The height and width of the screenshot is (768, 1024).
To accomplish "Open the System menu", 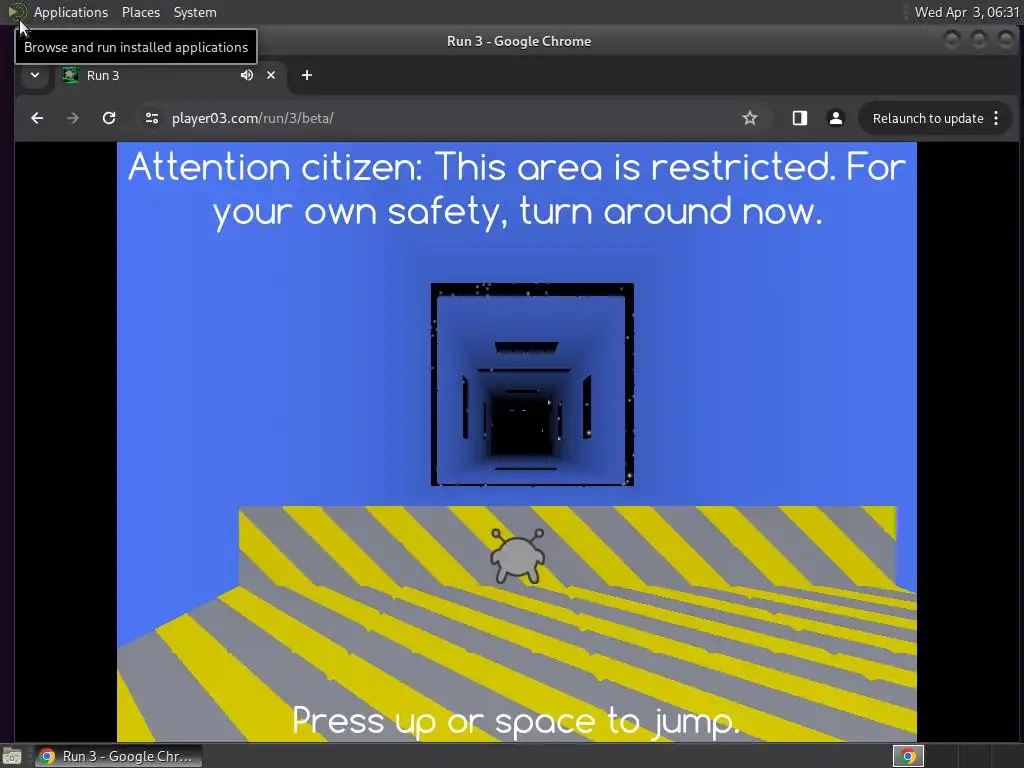I will (195, 12).
